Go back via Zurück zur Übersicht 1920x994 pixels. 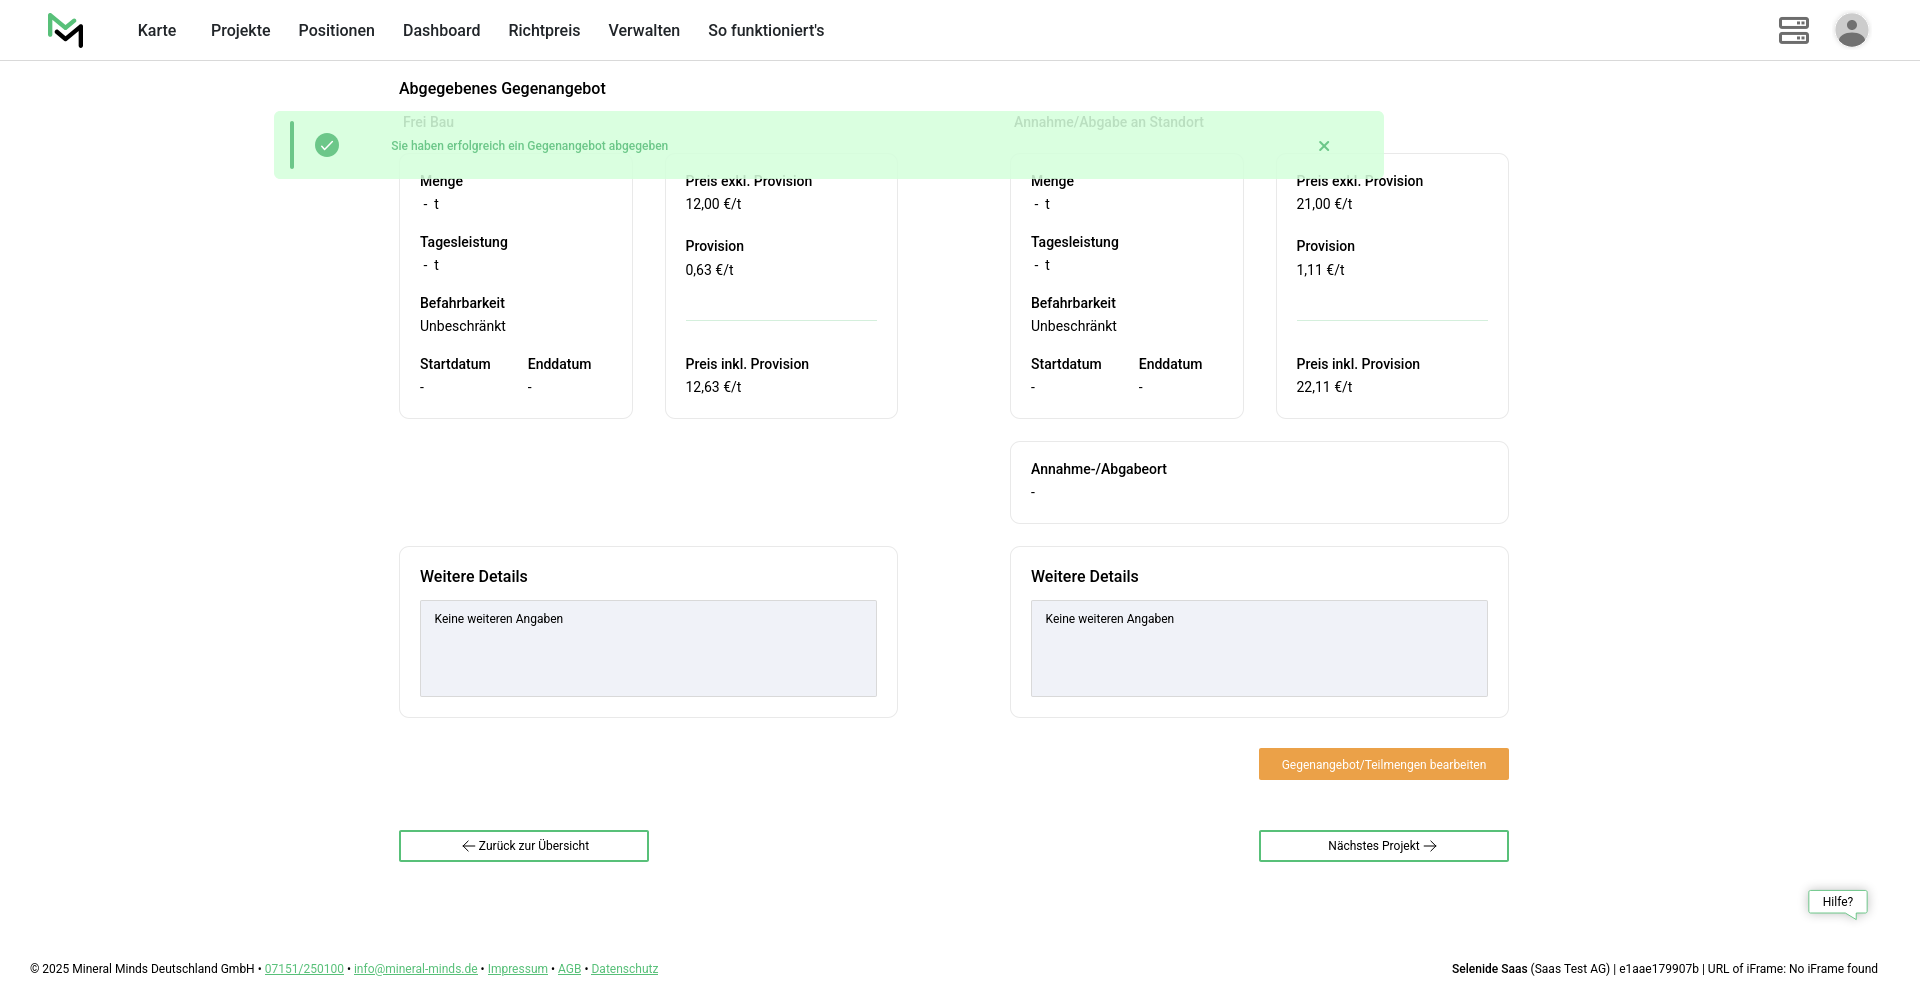[x=524, y=846]
